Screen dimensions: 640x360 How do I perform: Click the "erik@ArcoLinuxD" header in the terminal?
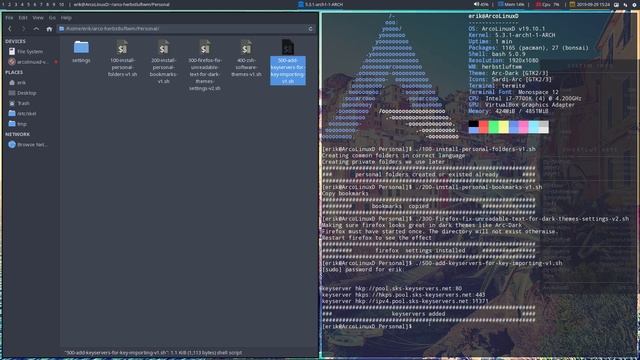[x=493, y=16]
